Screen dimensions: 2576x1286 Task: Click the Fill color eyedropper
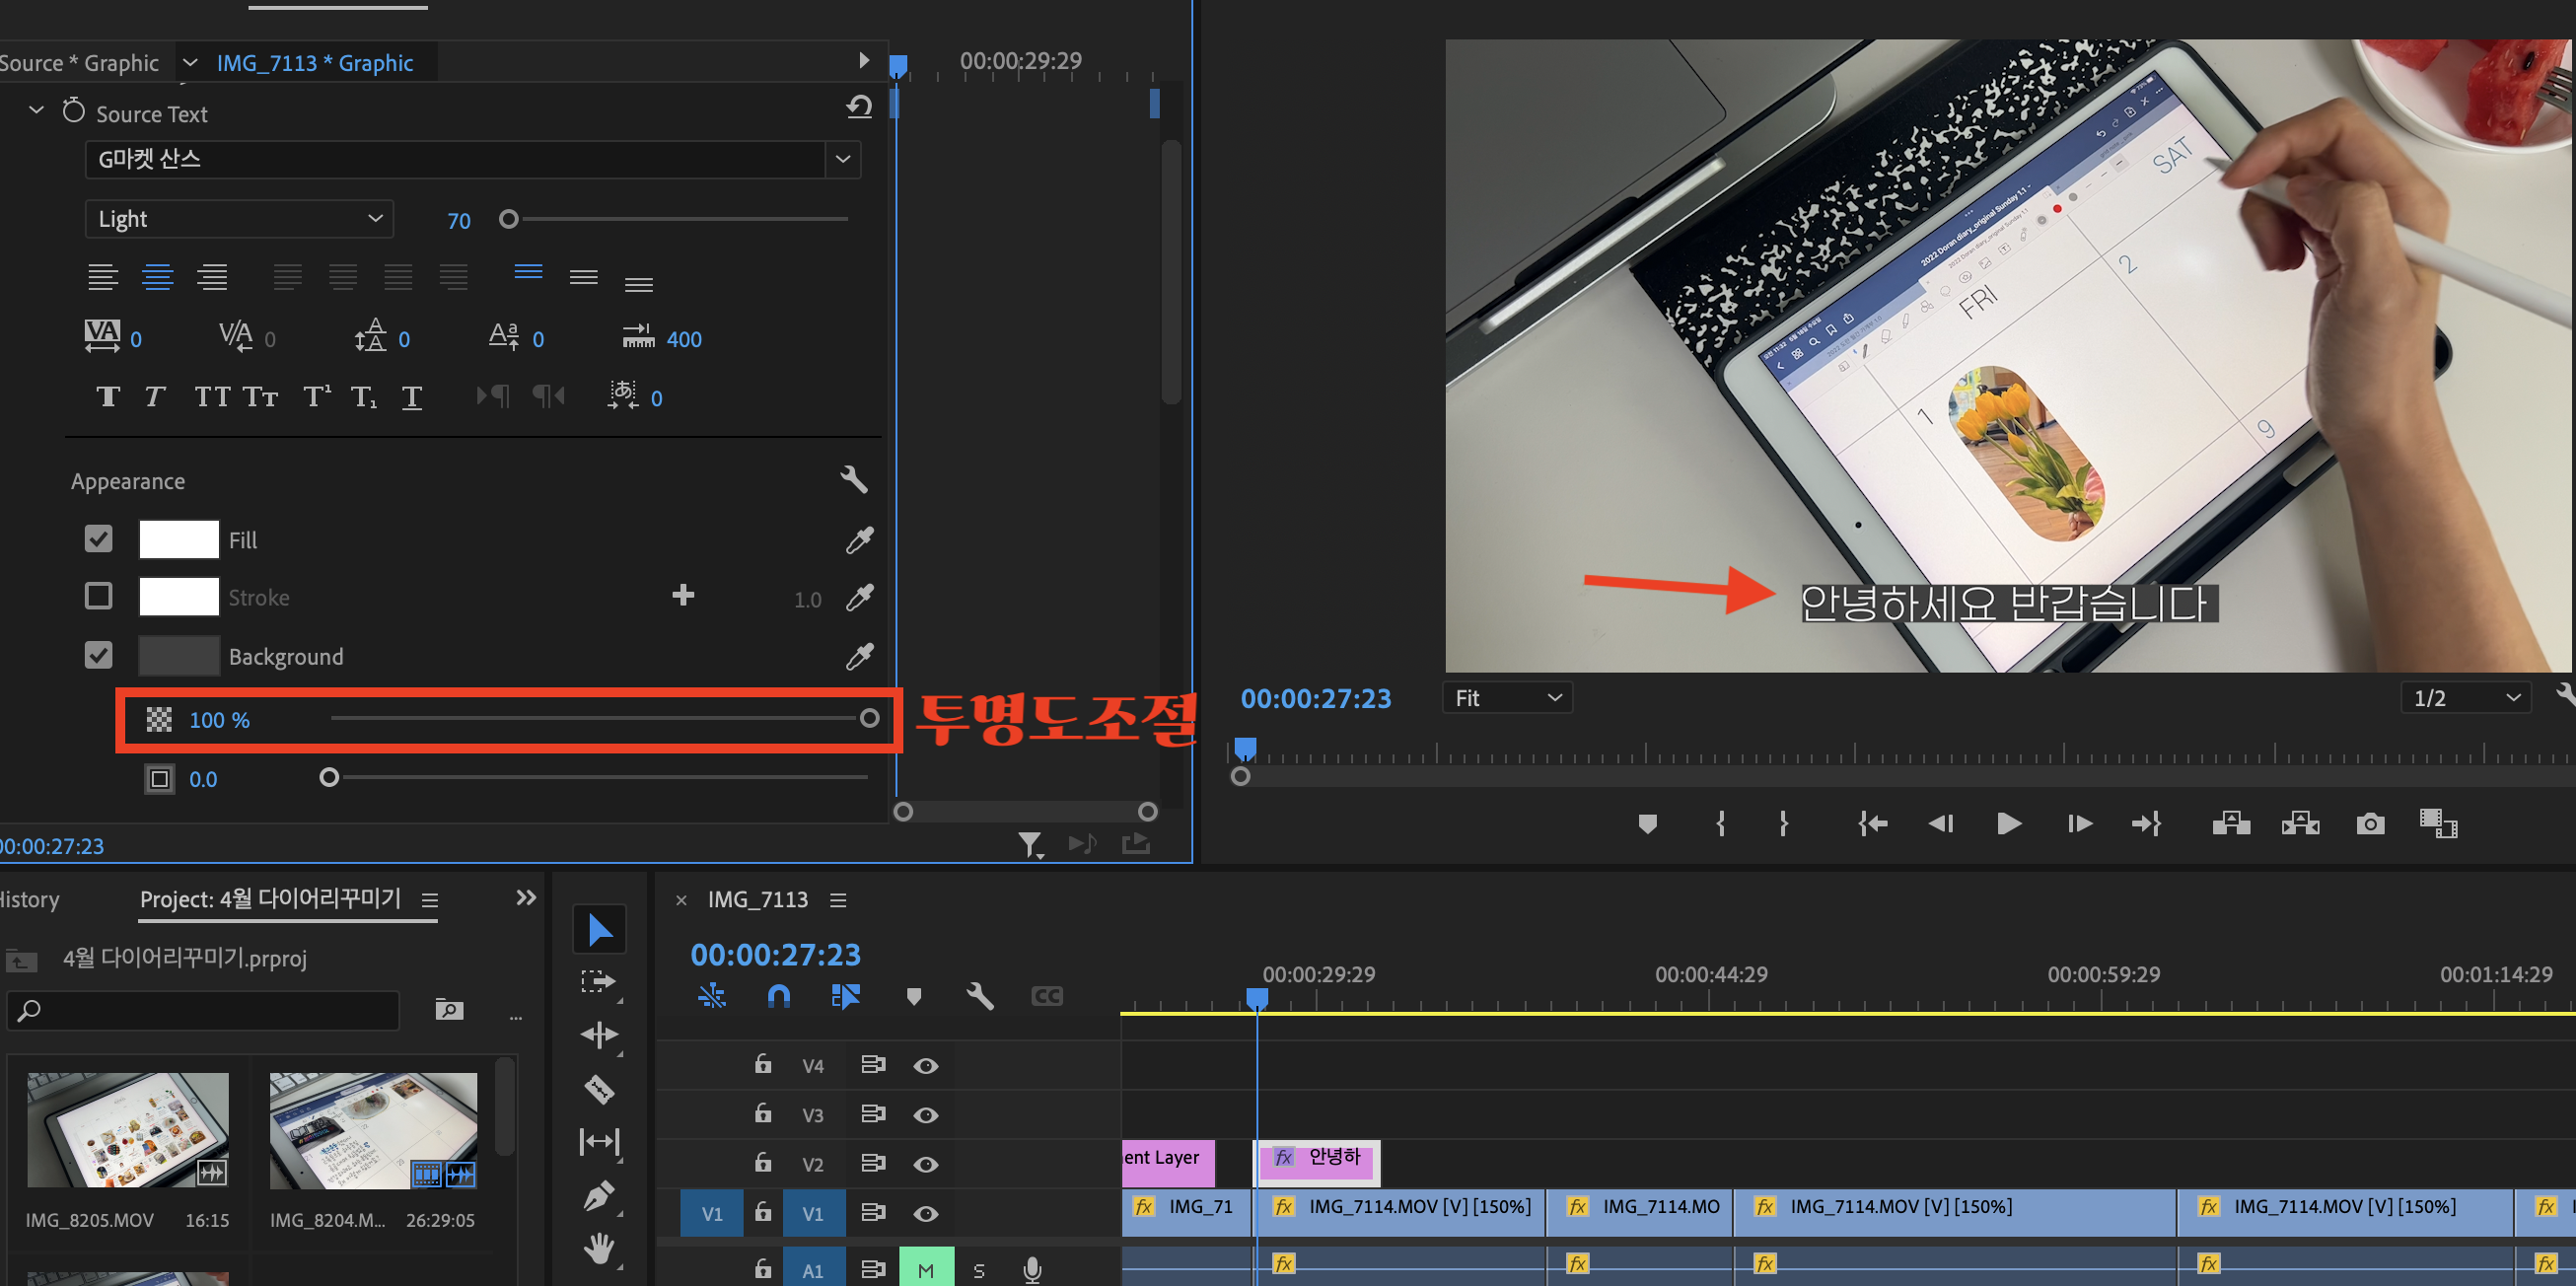pos(859,540)
